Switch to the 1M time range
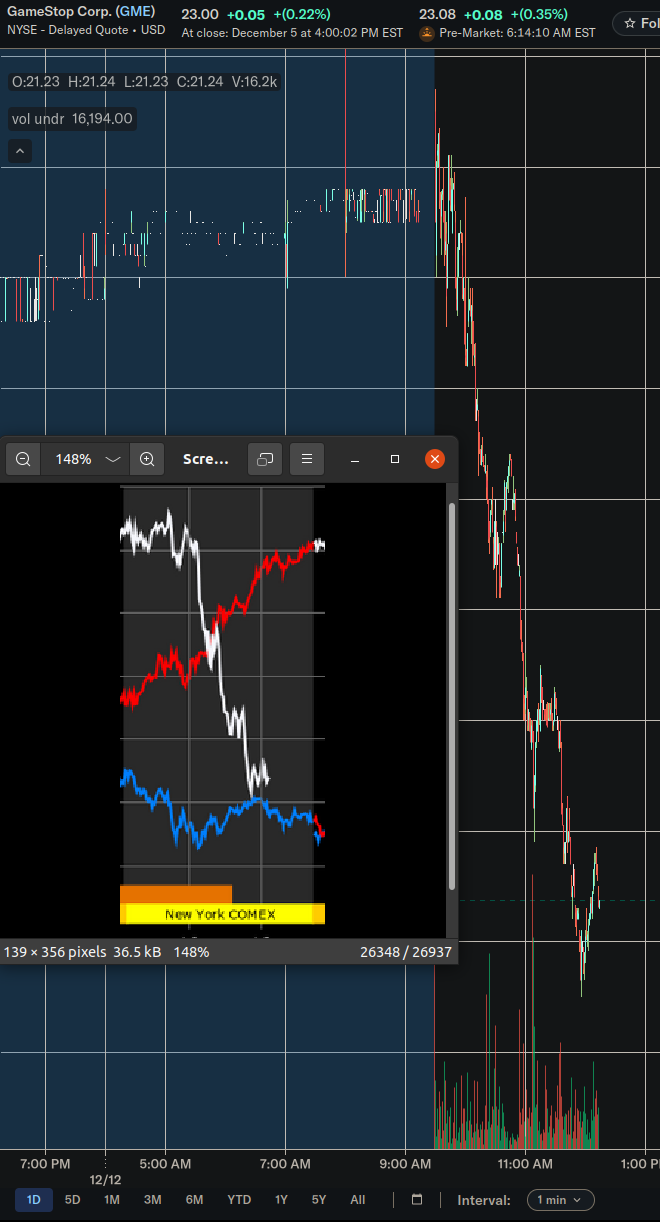 point(112,1200)
